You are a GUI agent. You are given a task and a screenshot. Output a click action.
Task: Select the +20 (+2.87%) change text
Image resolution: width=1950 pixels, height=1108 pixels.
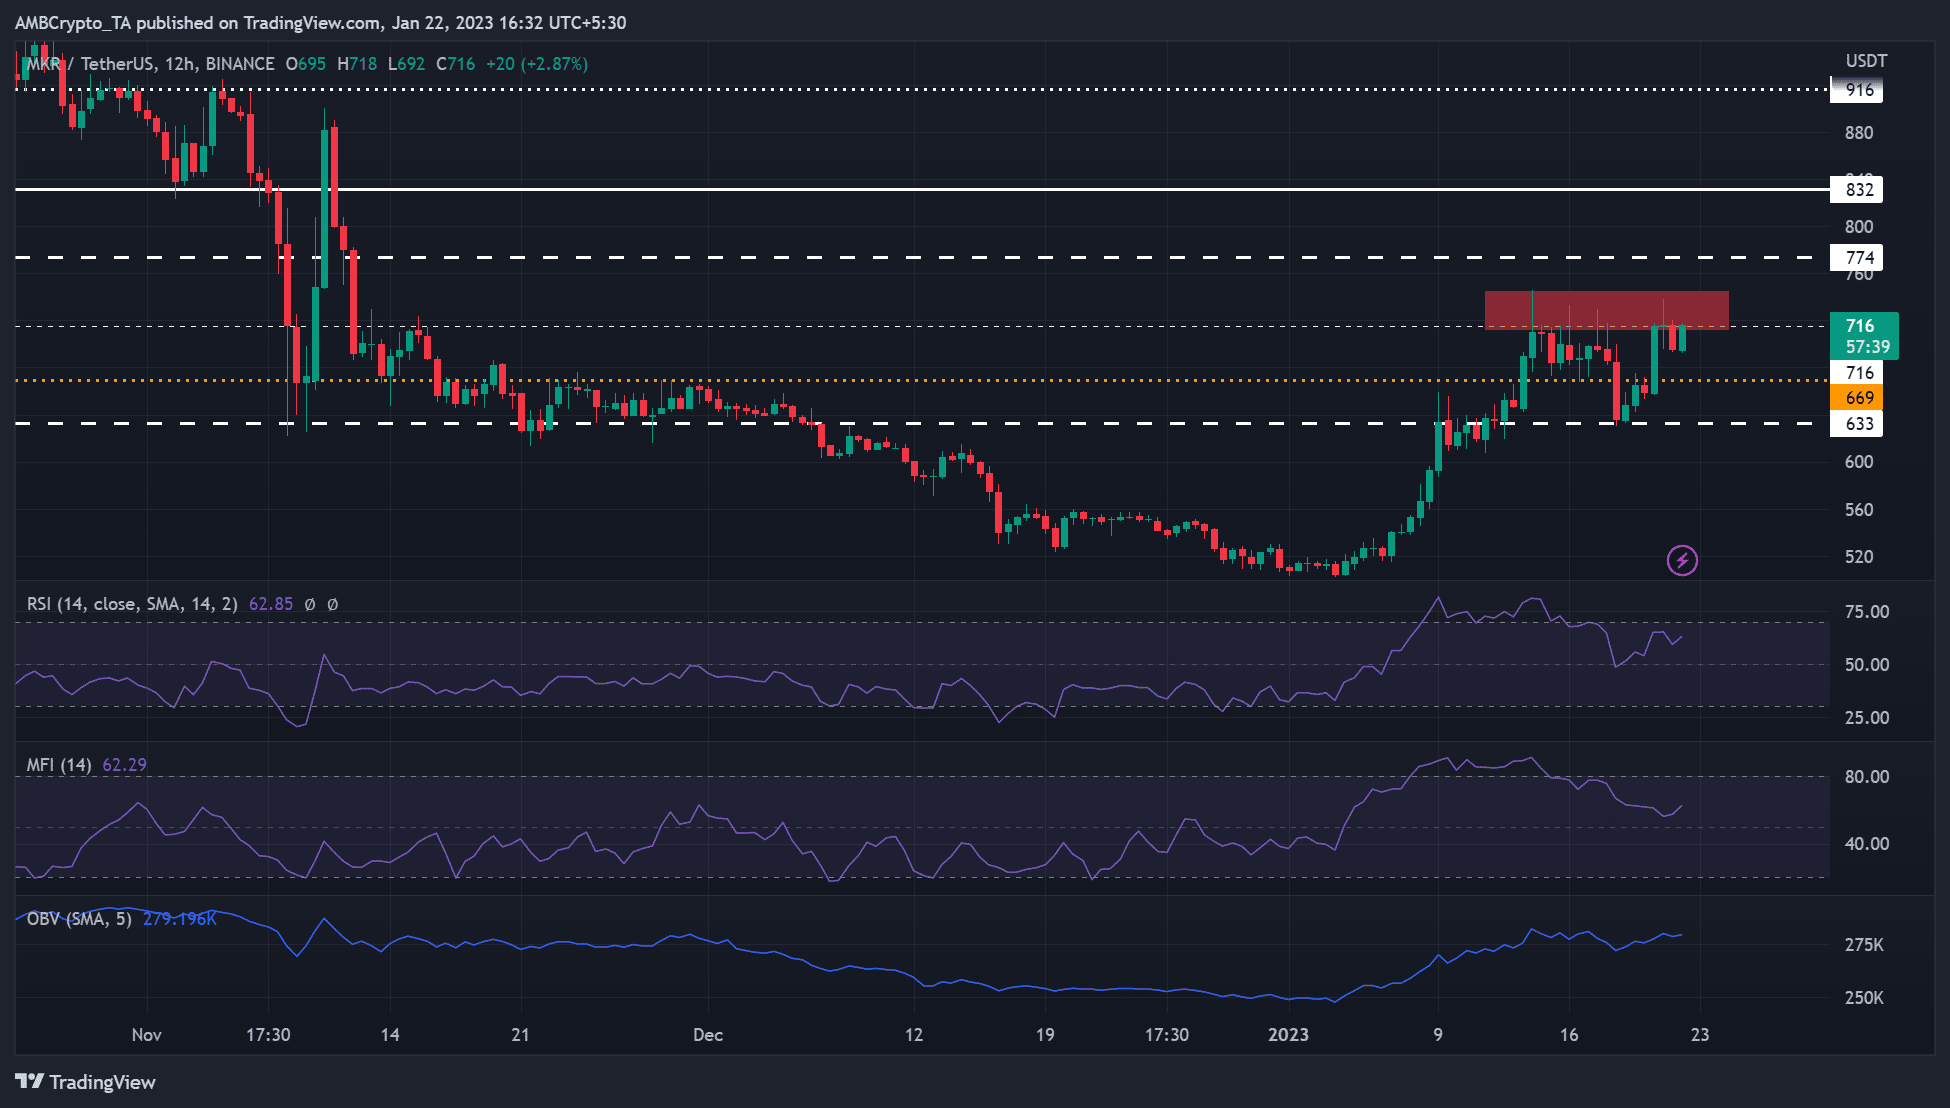pos(537,64)
